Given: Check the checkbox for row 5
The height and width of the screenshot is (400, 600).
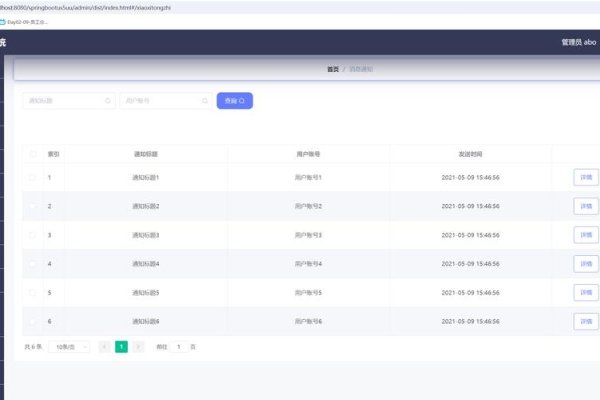Looking at the screenshot, I should [x=33, y=292].
